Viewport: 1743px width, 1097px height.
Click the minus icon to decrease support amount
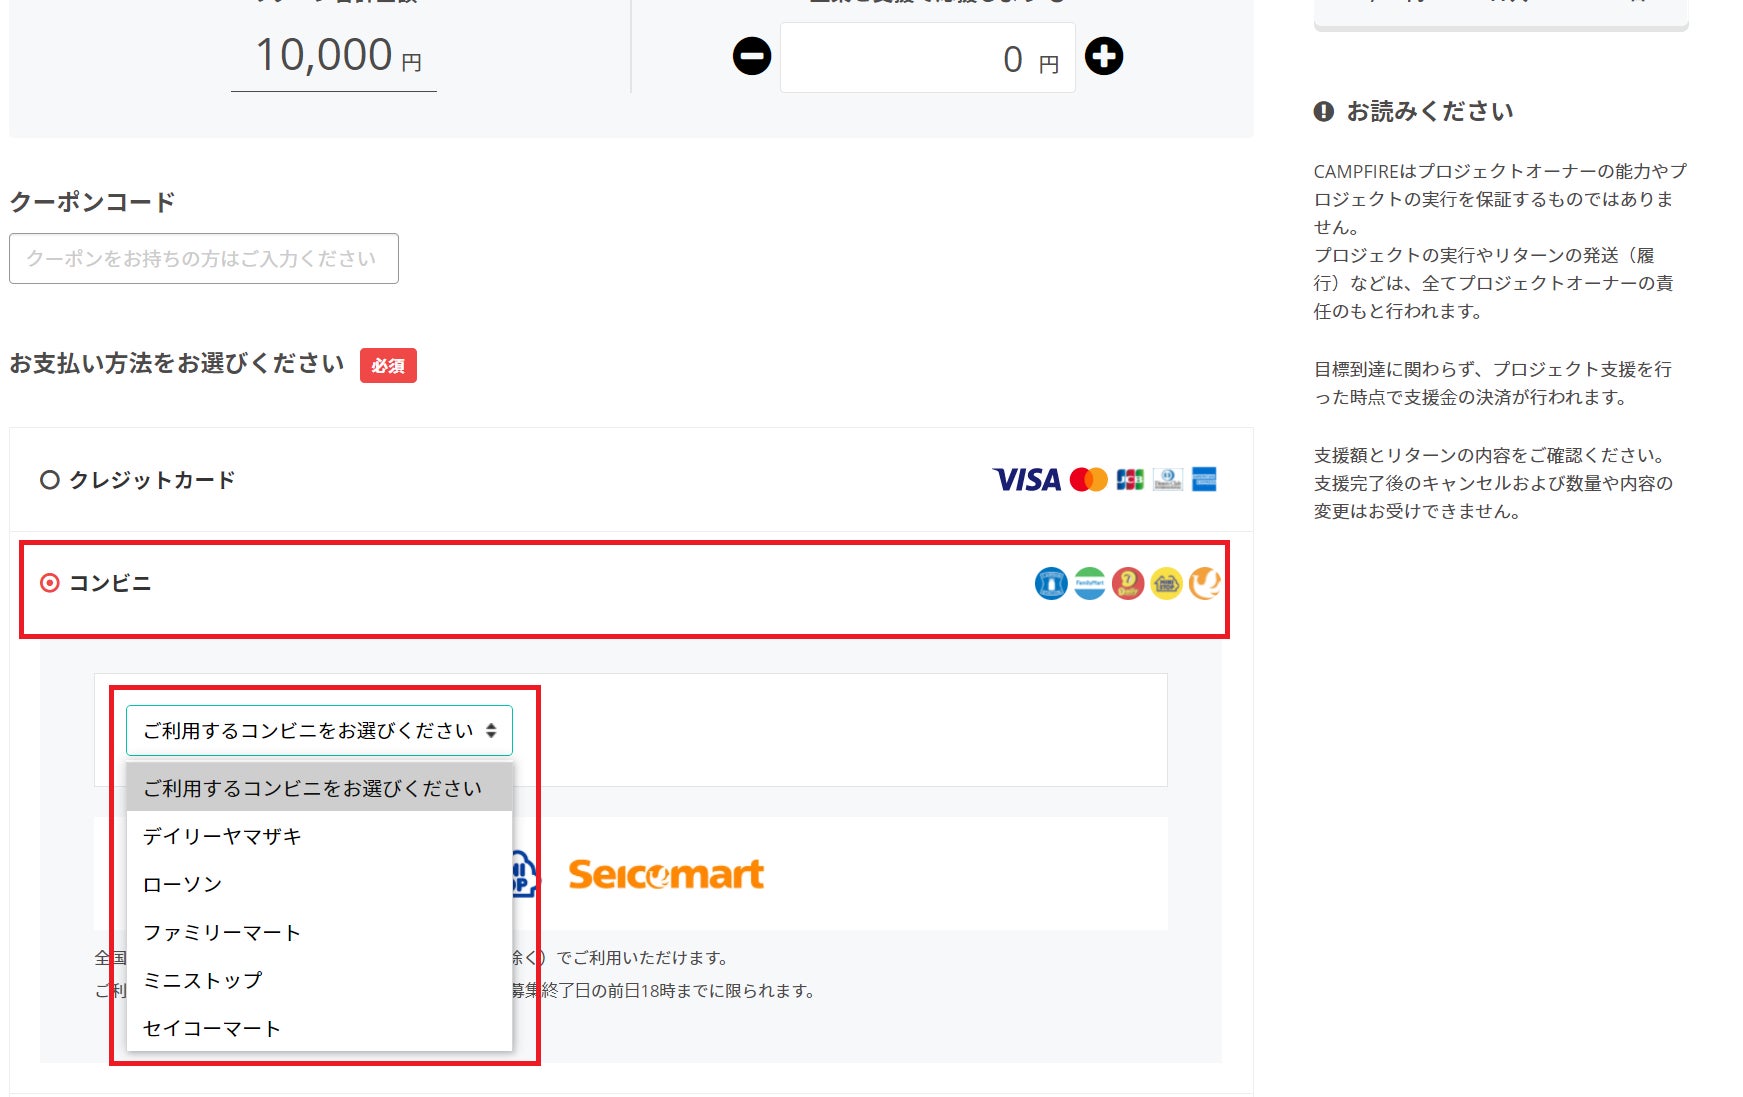coord(752,56)
